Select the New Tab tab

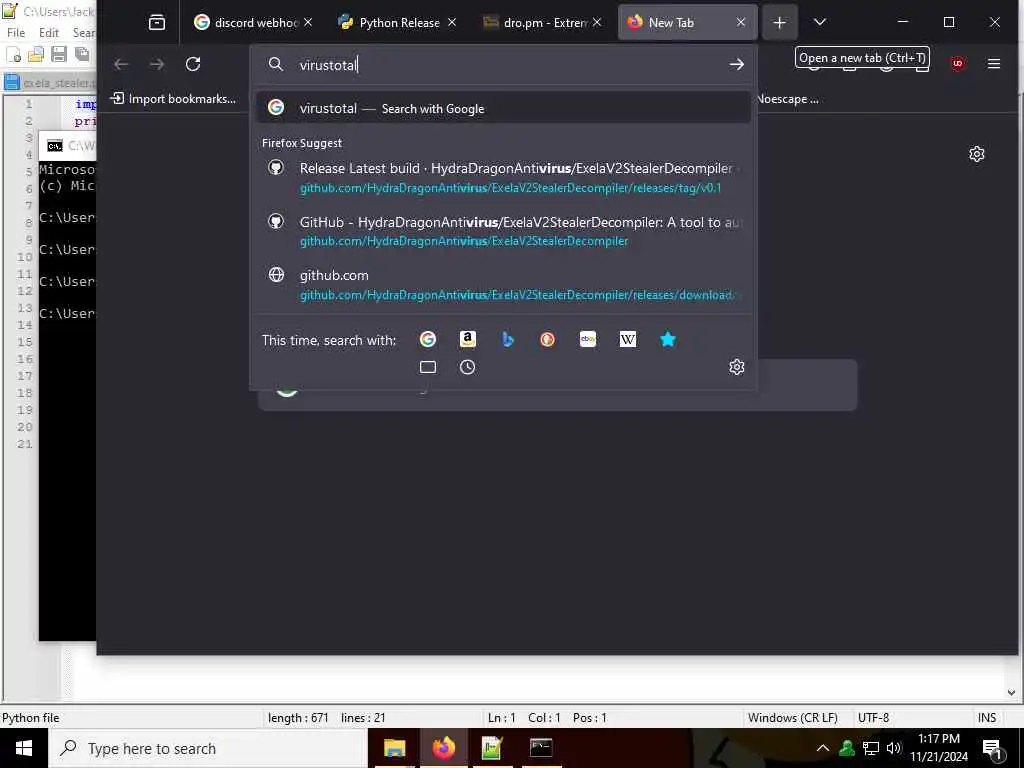coord(679,23)
